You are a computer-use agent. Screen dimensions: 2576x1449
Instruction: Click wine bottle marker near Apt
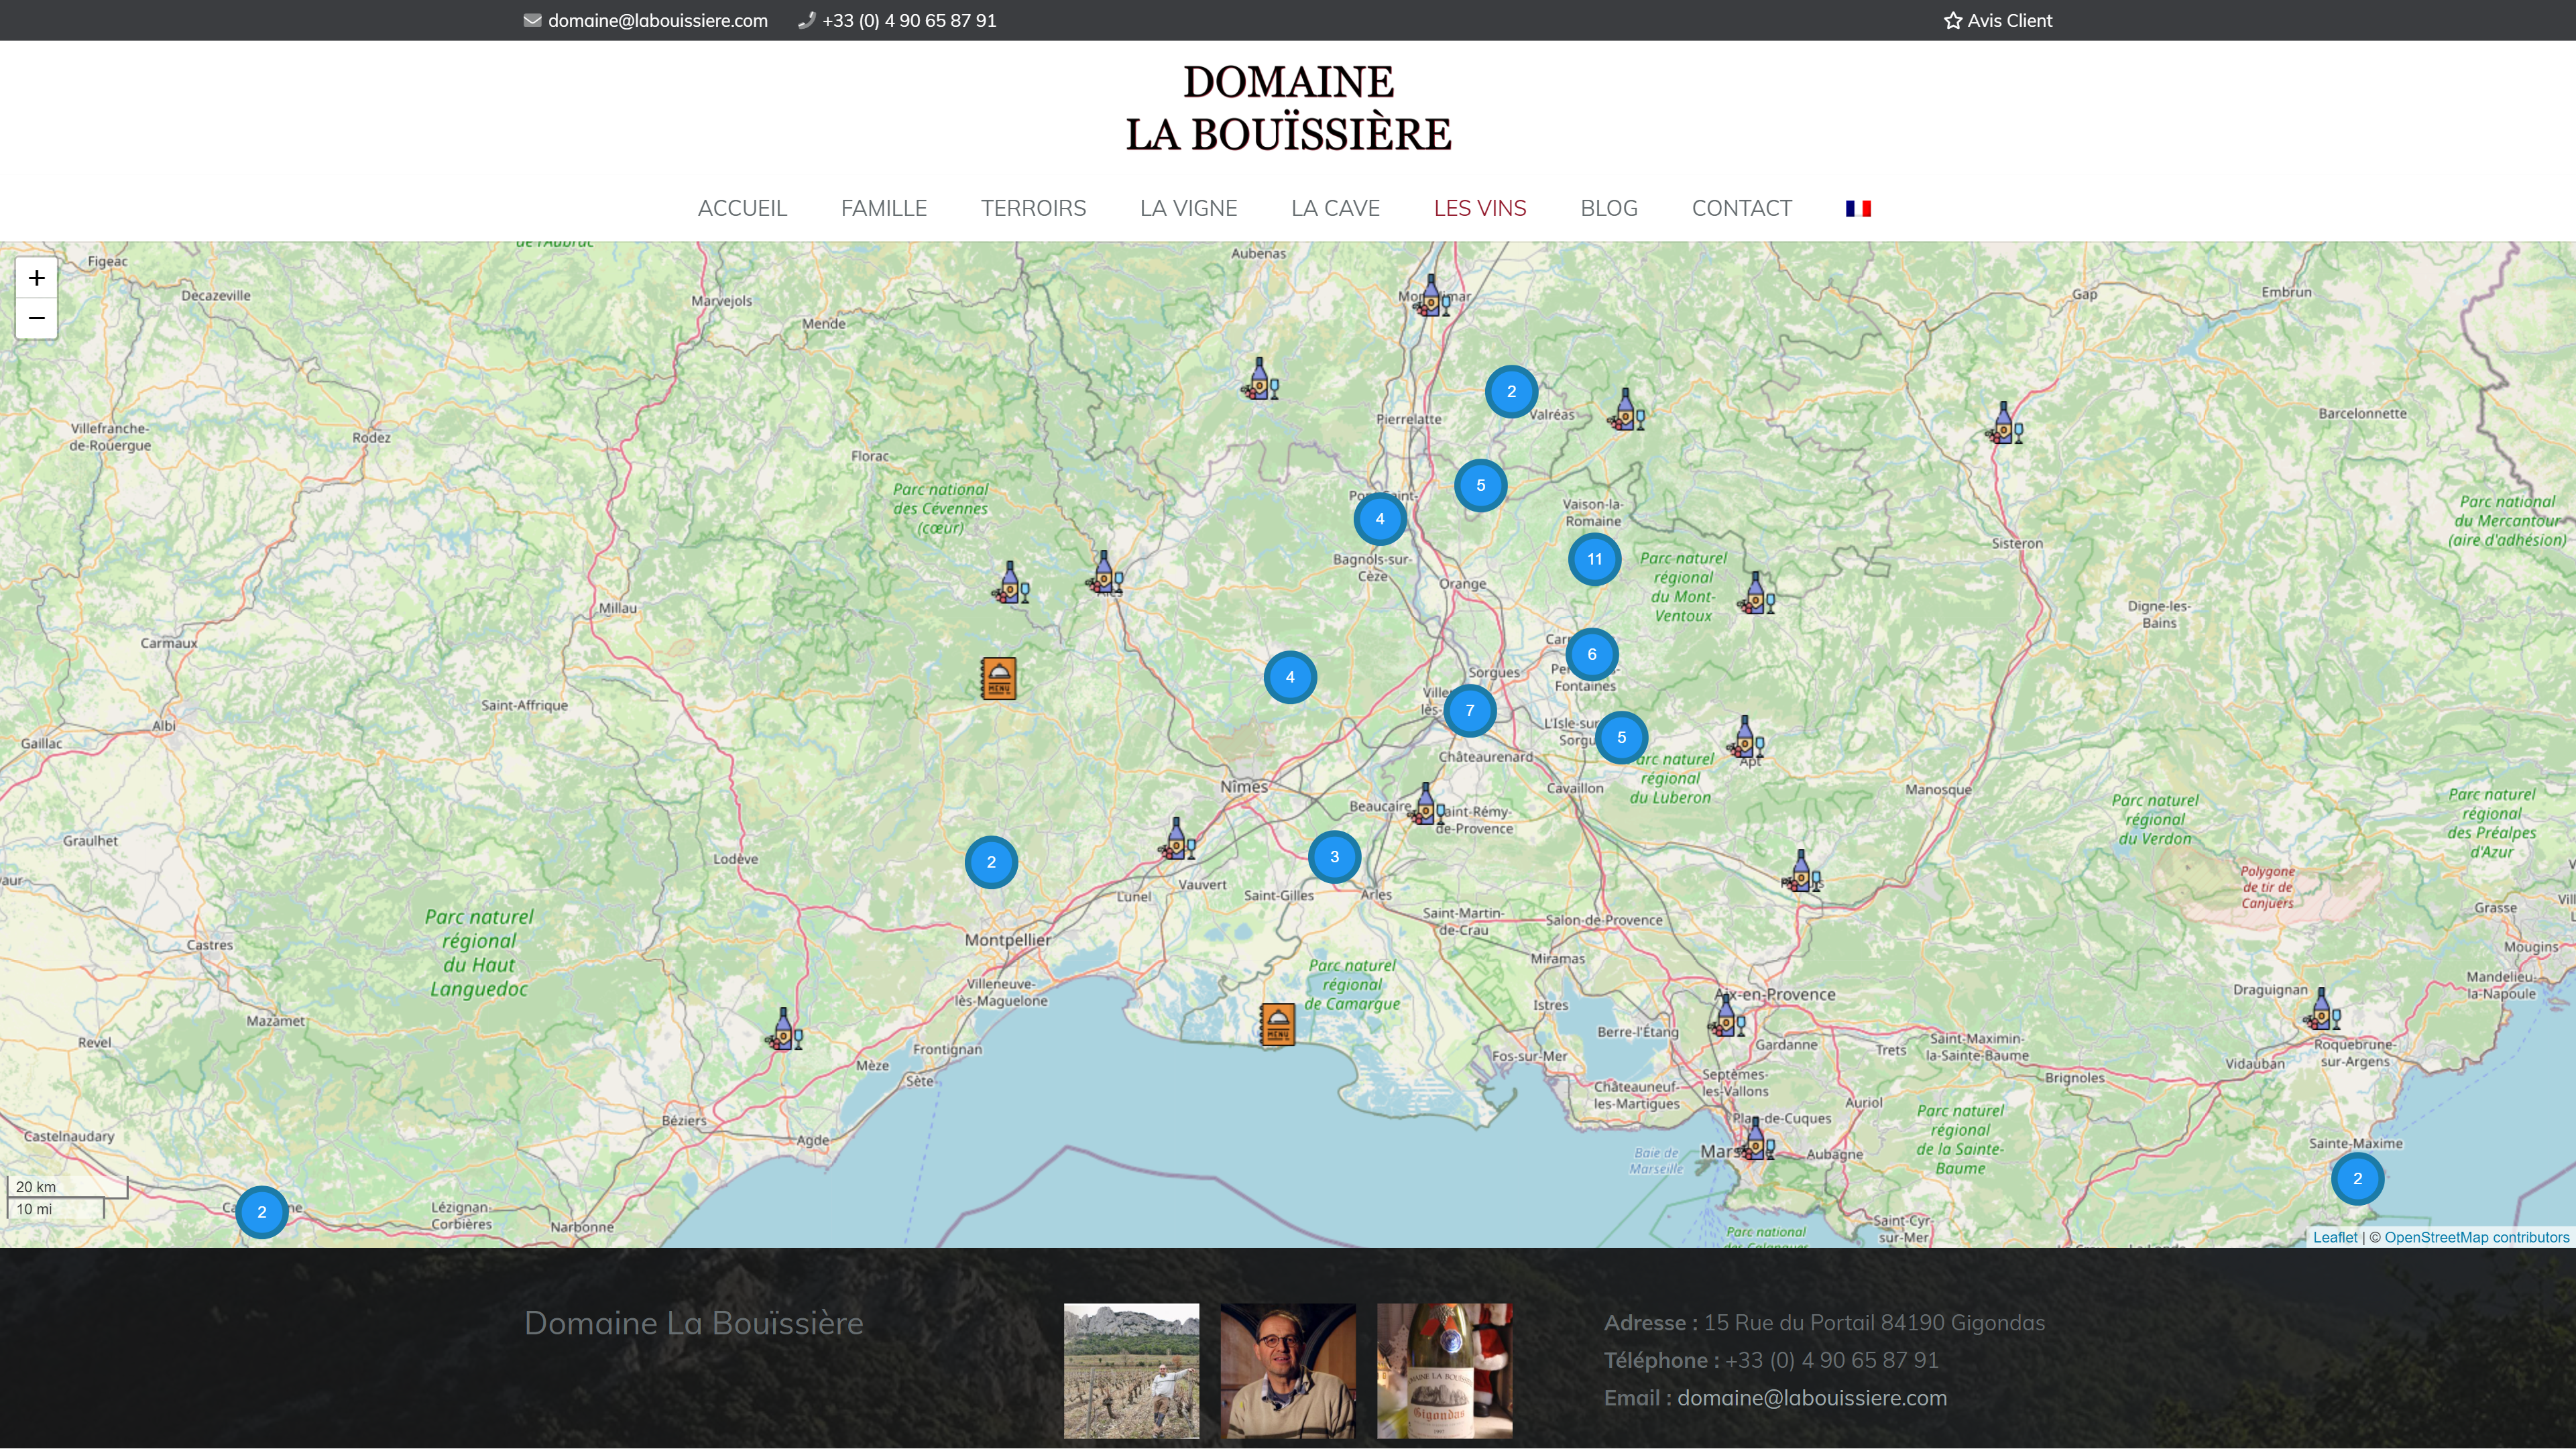[1746, 737]
